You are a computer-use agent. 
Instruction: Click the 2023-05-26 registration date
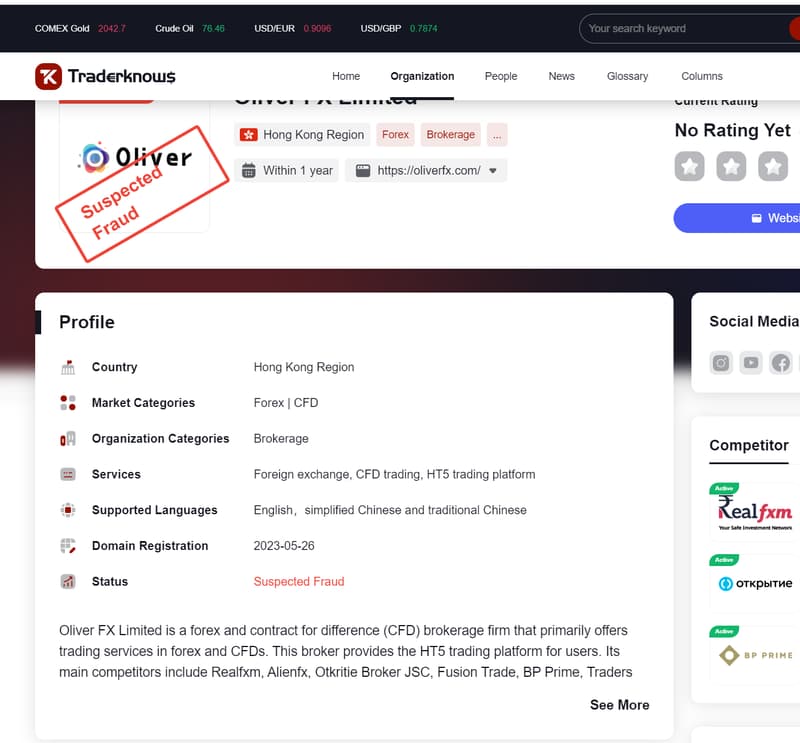pyautogui.click(x=284, y=546)
